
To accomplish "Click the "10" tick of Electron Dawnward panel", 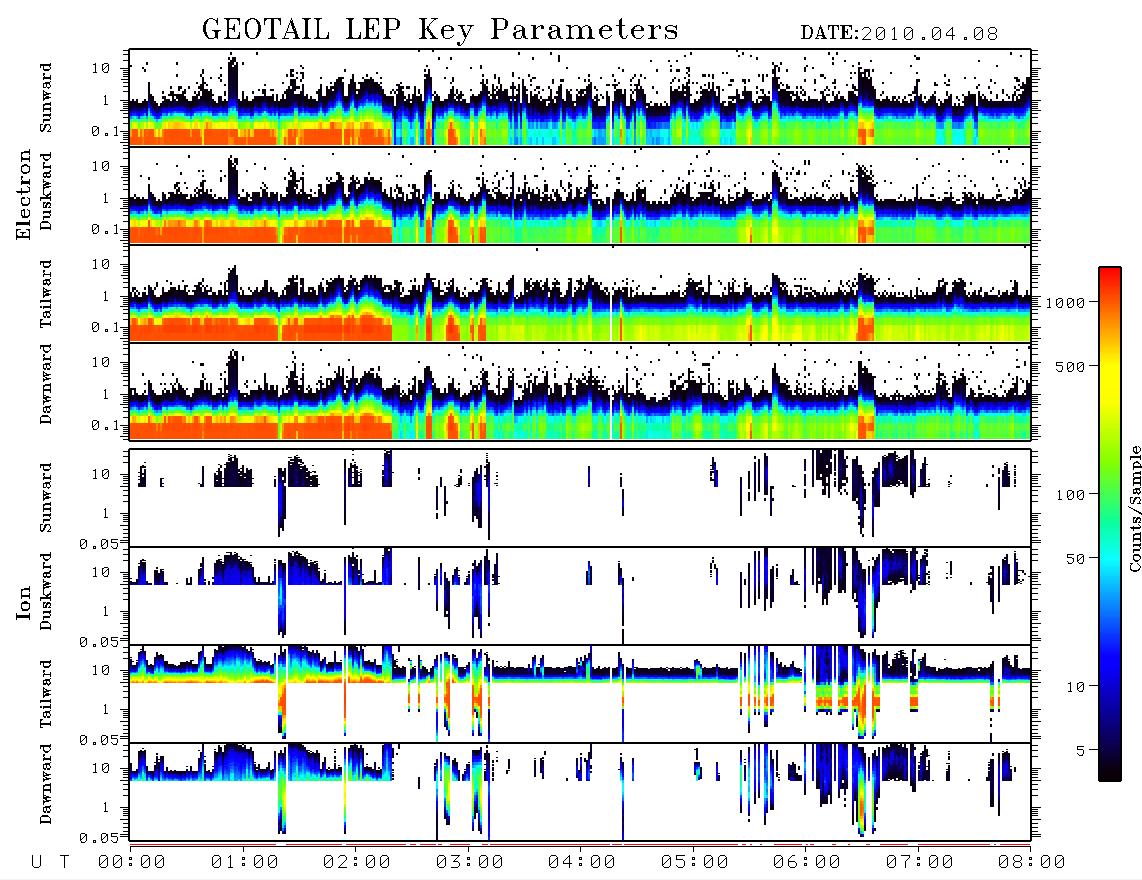I will pos(101,362).
